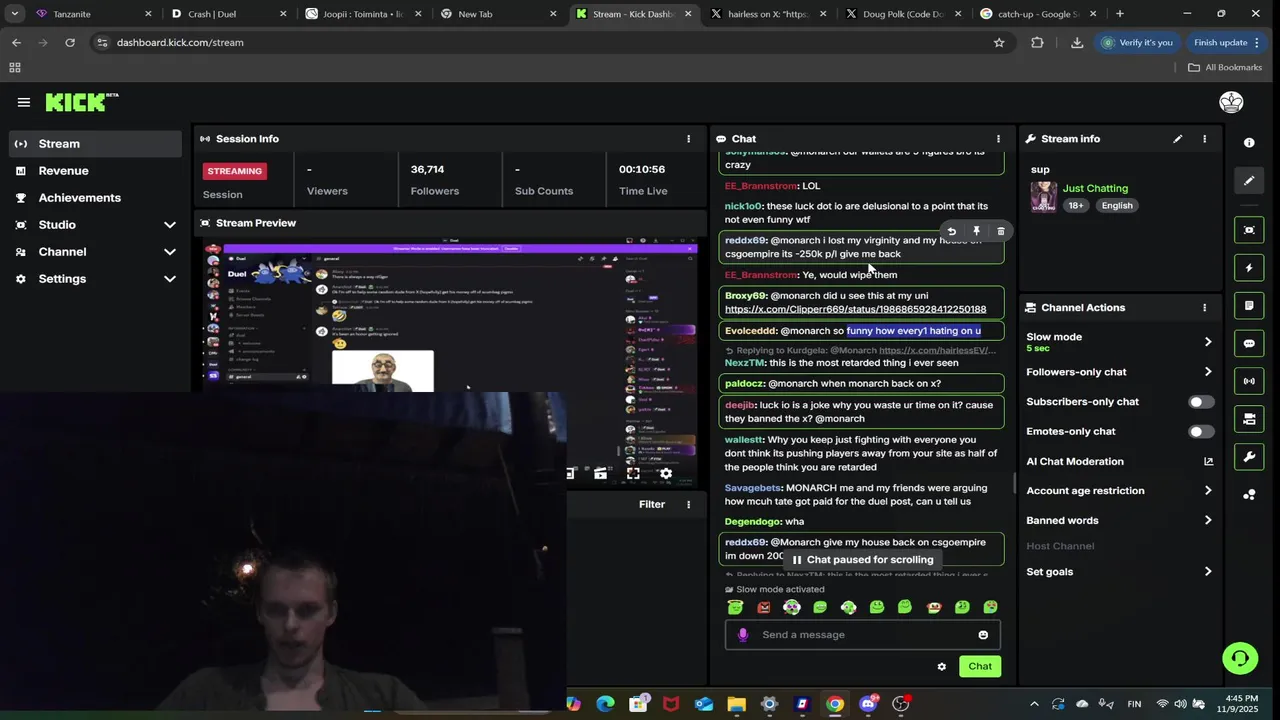
Task: Open the Stream info panel three-dot menu
Action: (1204, 139)
